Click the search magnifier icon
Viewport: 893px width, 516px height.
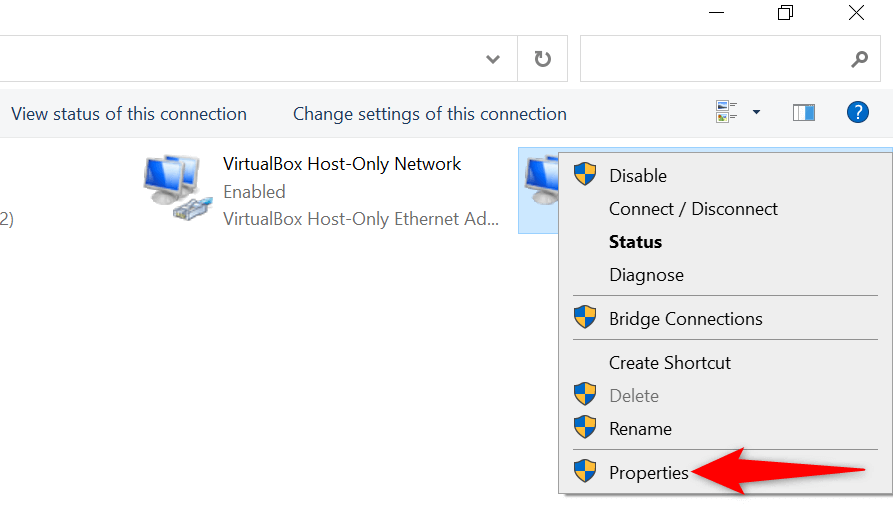click(x=859, y=59)
